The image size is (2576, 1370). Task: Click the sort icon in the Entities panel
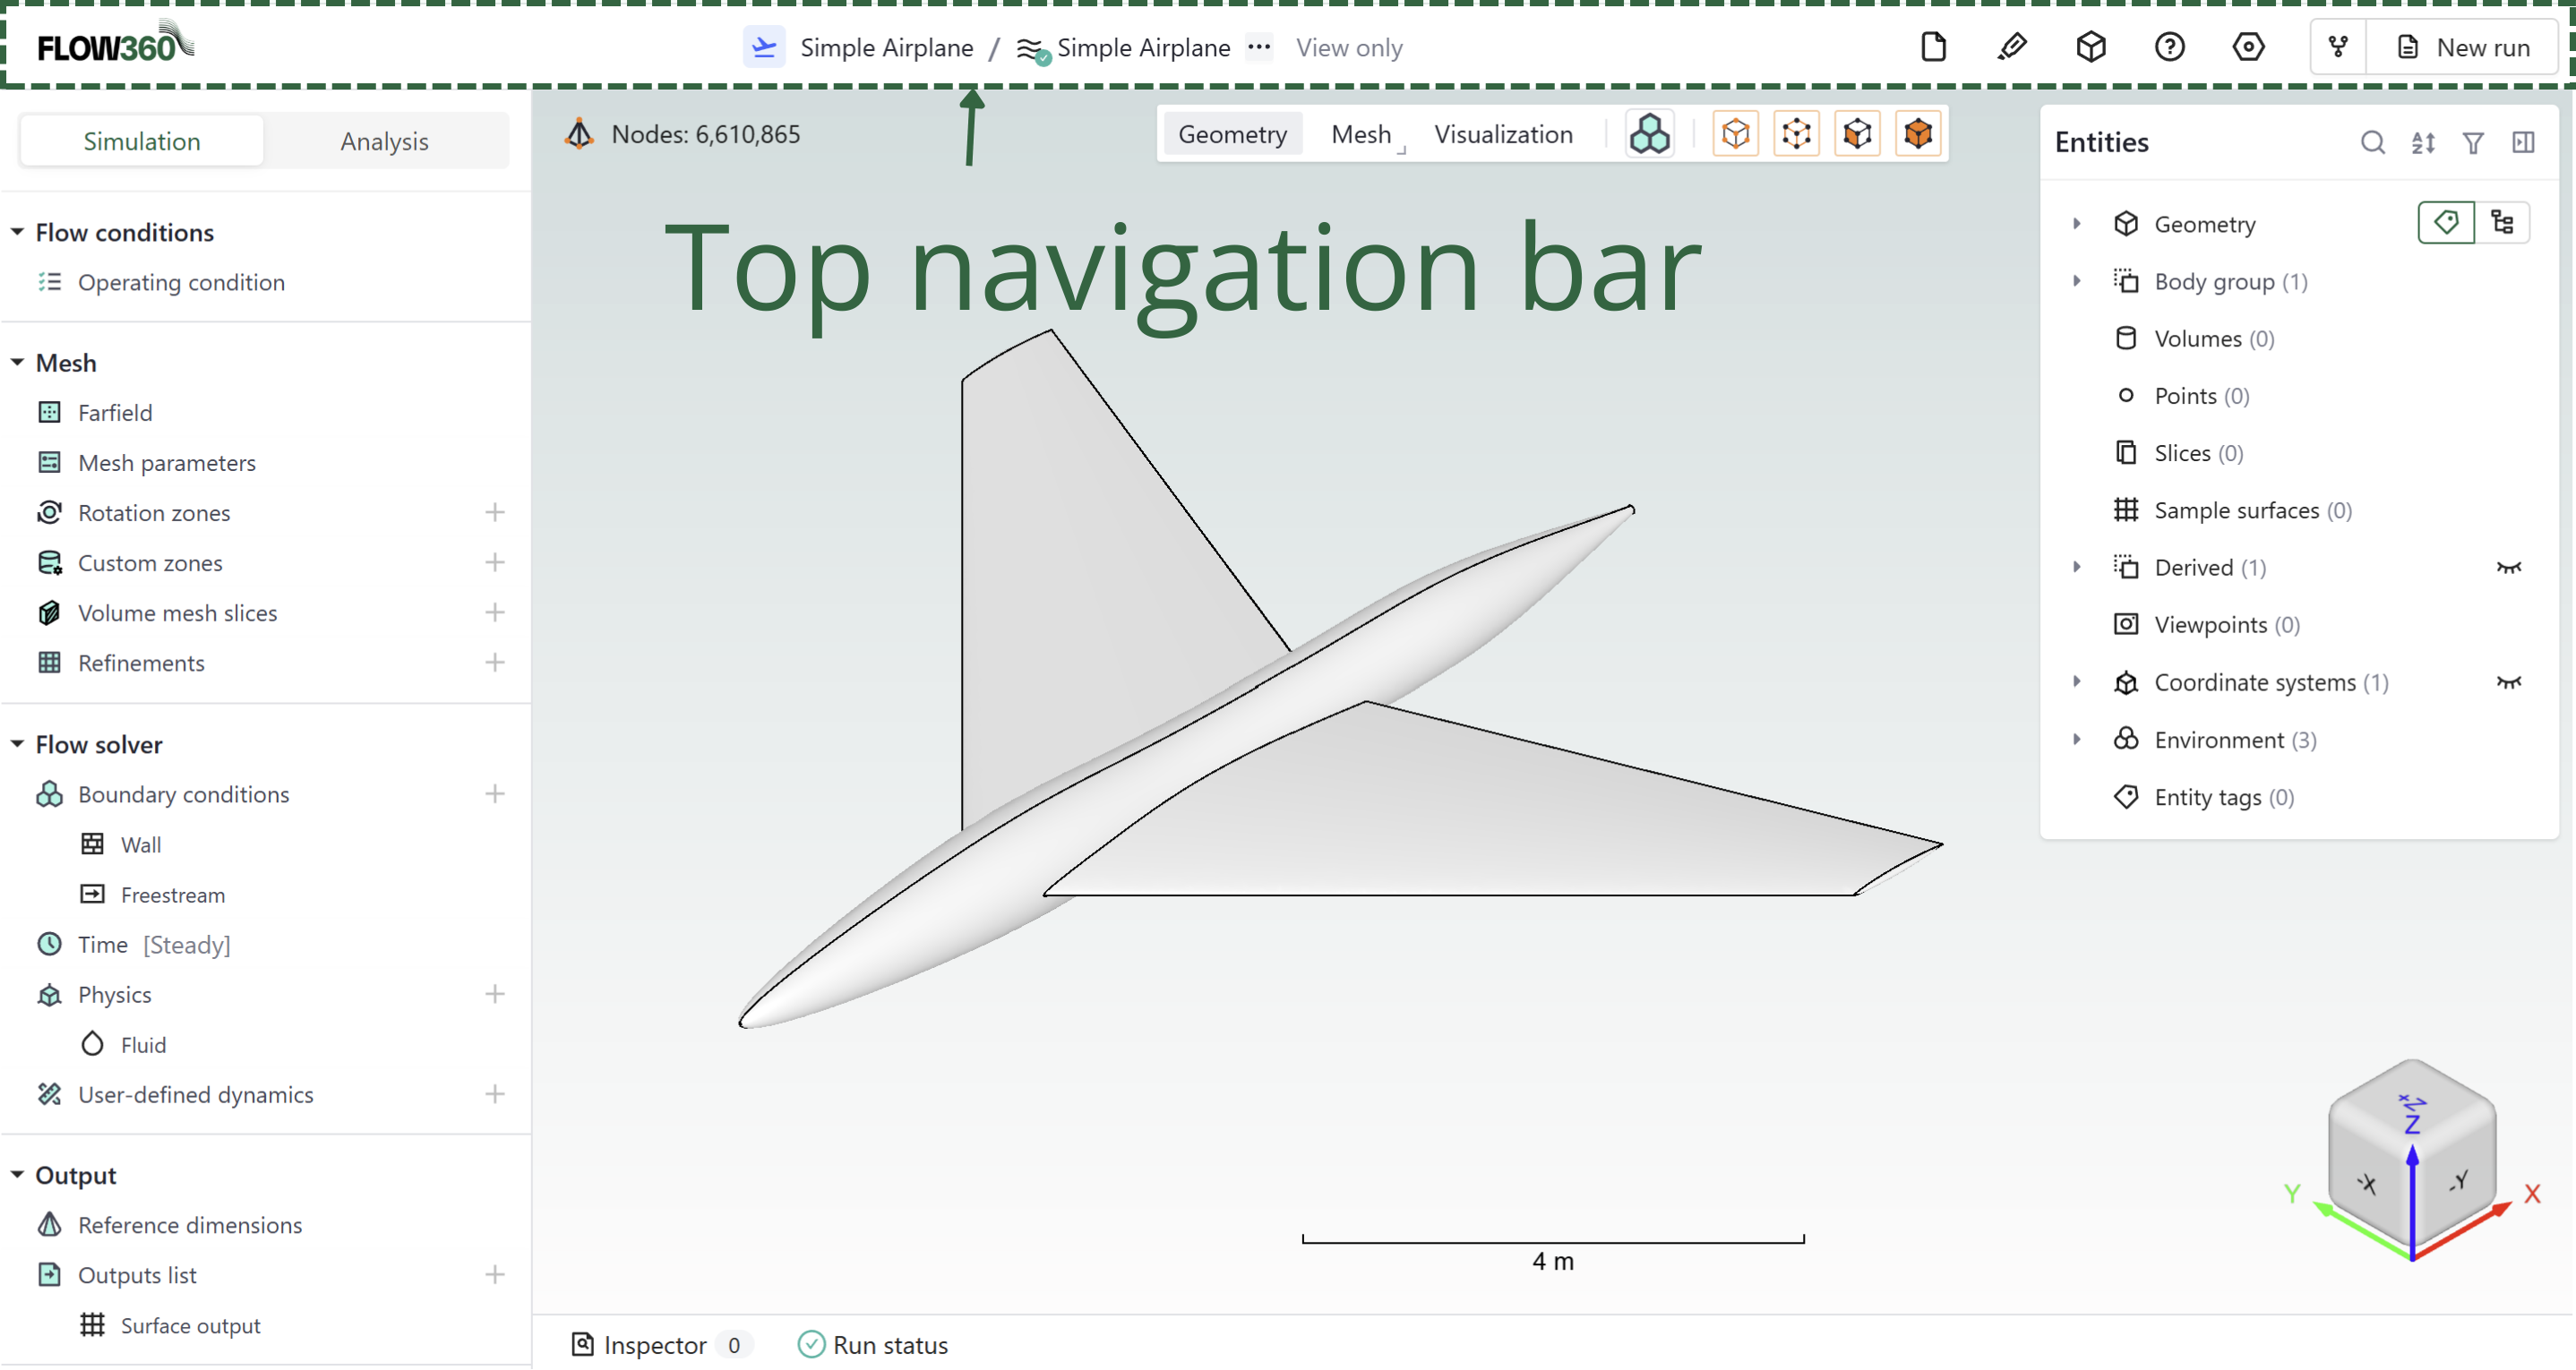2423,143
